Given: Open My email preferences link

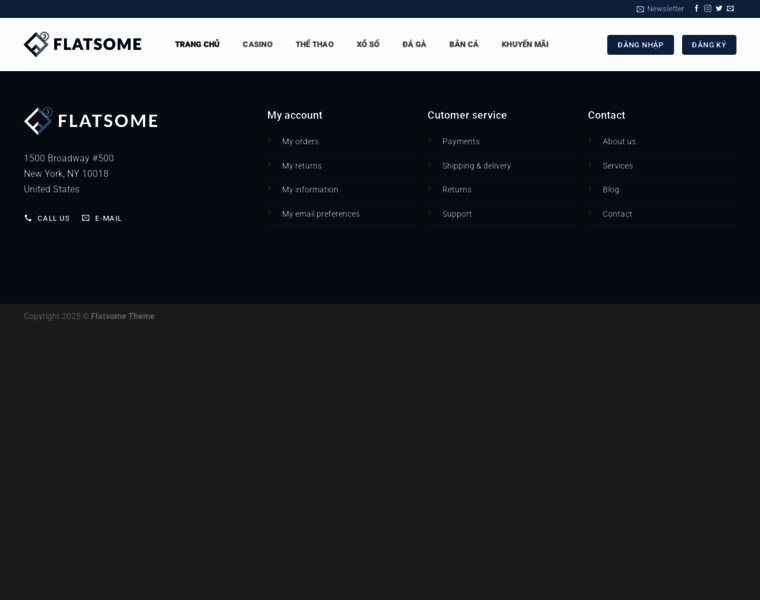Looking at the screenshot, I should 320,214.
